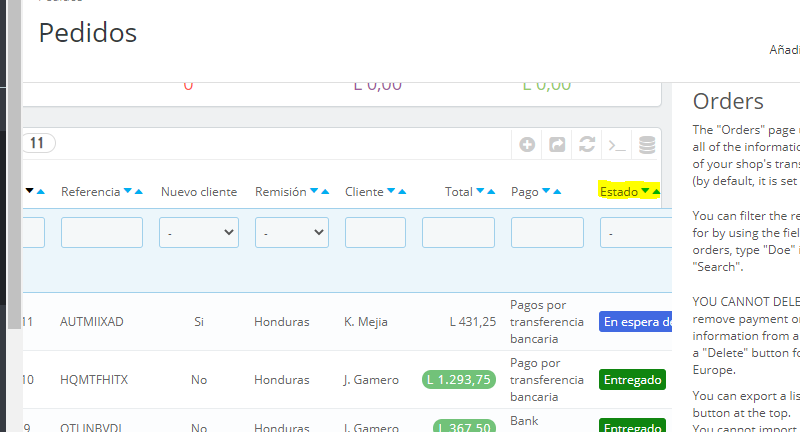
Task: Sort Referencia column descending
Action: (x=128, y=191)
